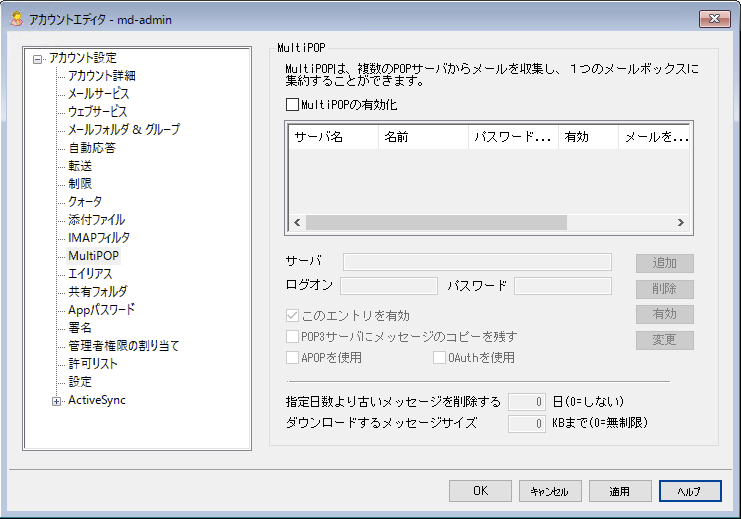Select メールサービス in the tree
Viewport: 741px width, 519px height.
click(x=98, y=93)
